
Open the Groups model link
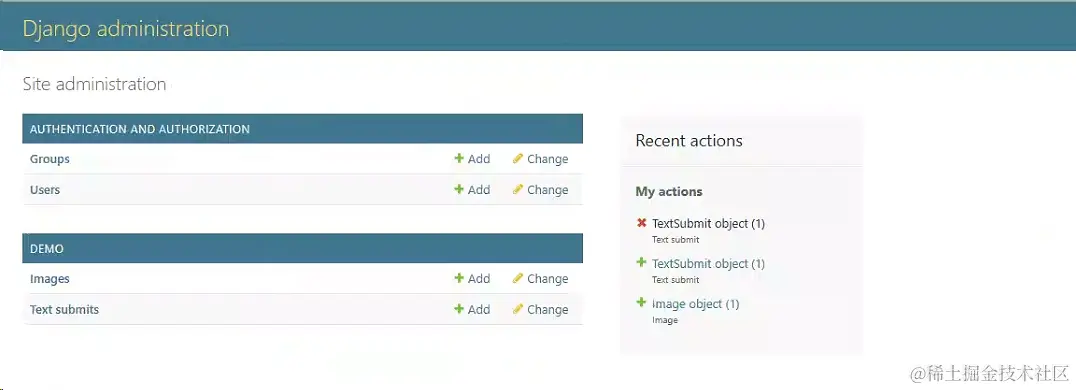49,159
